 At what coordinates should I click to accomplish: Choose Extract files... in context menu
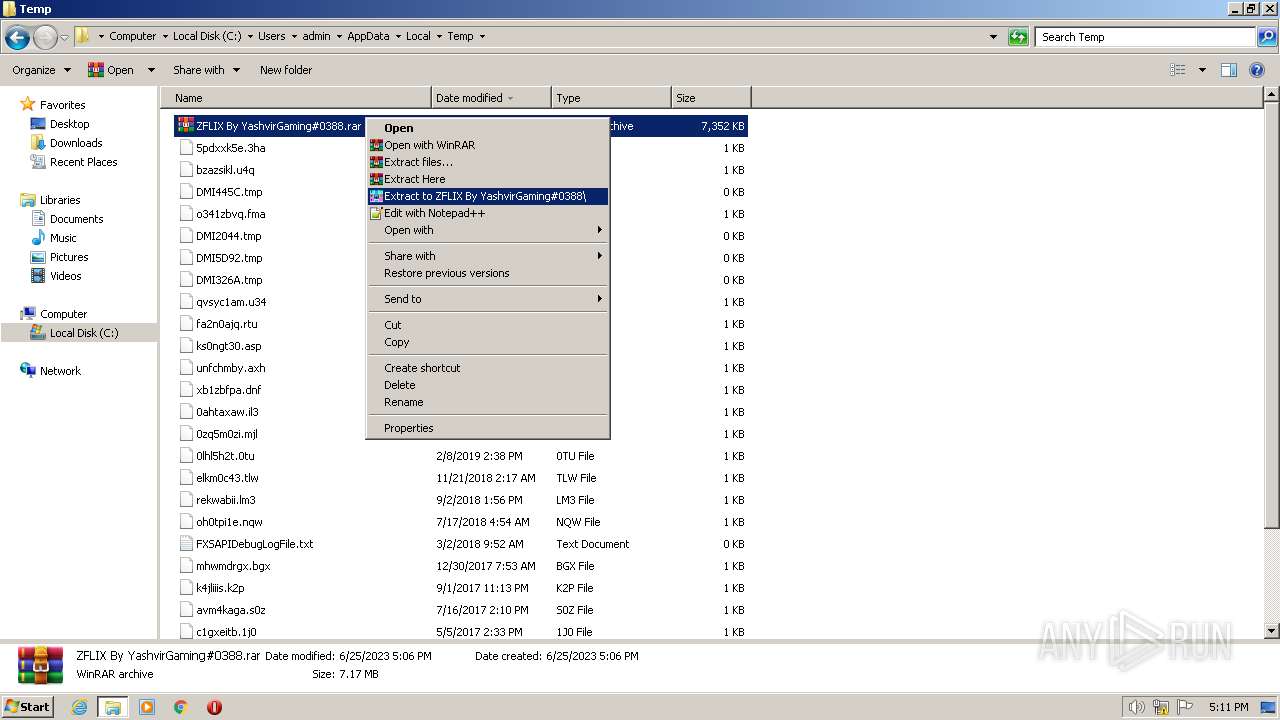(x=488, y=162)
